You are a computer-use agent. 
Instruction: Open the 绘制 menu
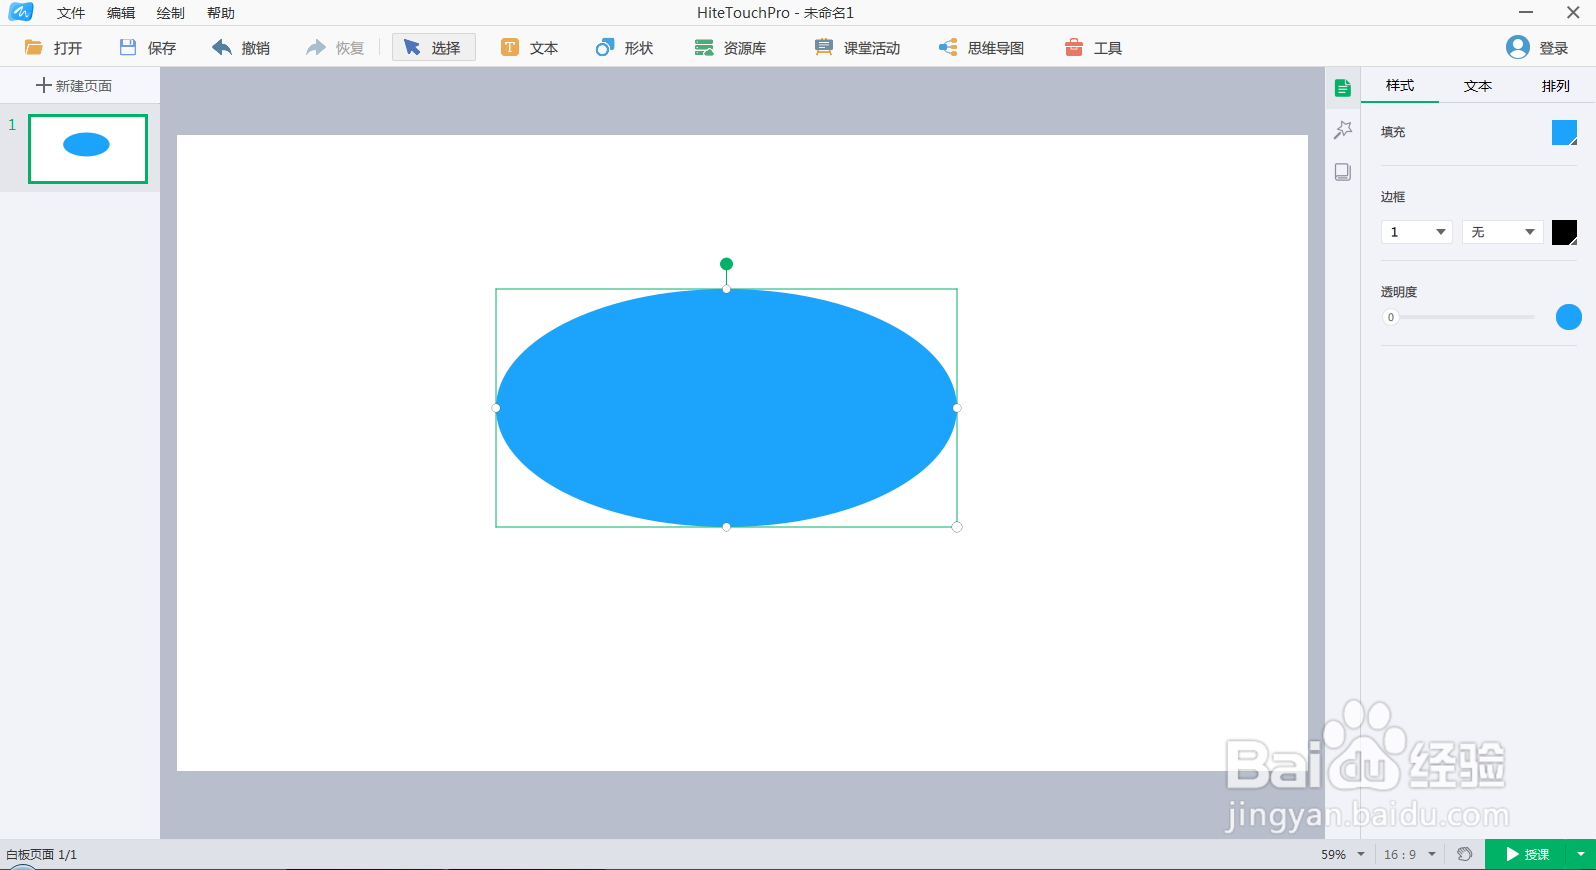(171, 13)
